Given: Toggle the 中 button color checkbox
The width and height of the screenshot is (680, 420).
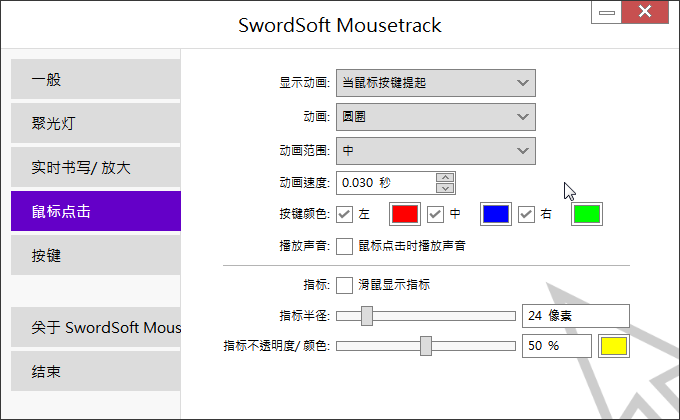Looking at the screenshot, I should pos(435,214).
